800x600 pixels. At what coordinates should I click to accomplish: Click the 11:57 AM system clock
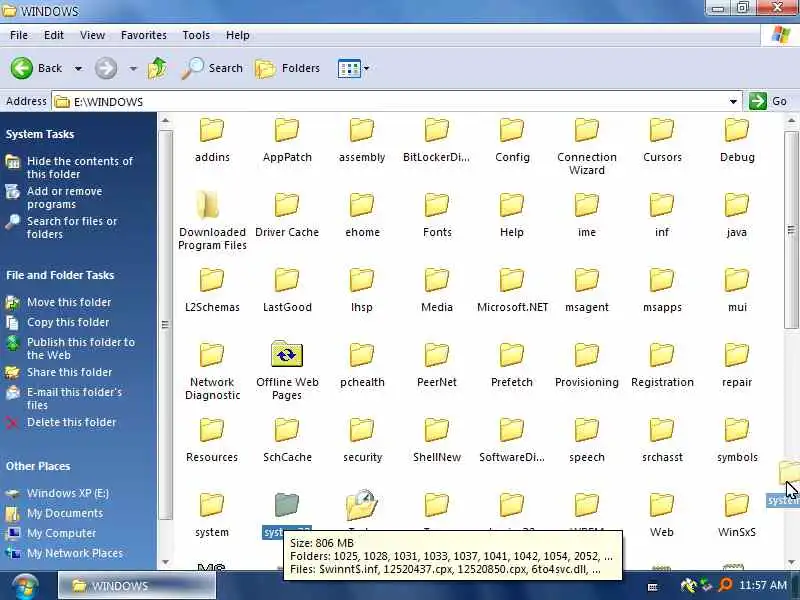click(x=763, y=585)
